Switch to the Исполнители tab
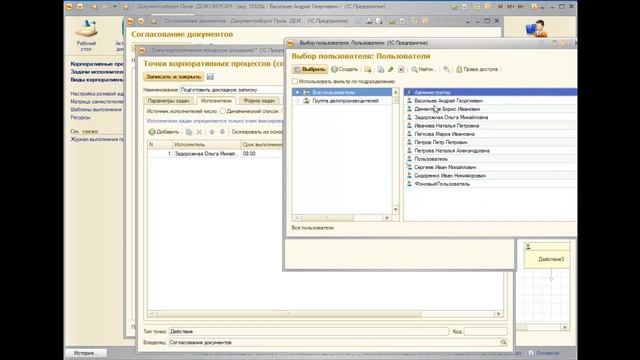The image size is (640, 360). coord(216,100)
